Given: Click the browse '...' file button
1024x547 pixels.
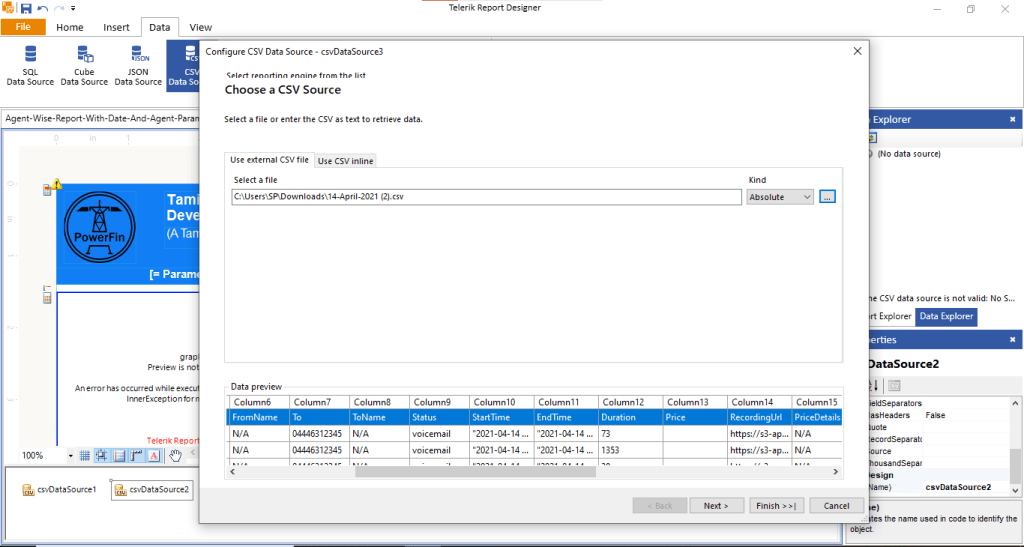Looking at the screenshot, I should 827,197.
